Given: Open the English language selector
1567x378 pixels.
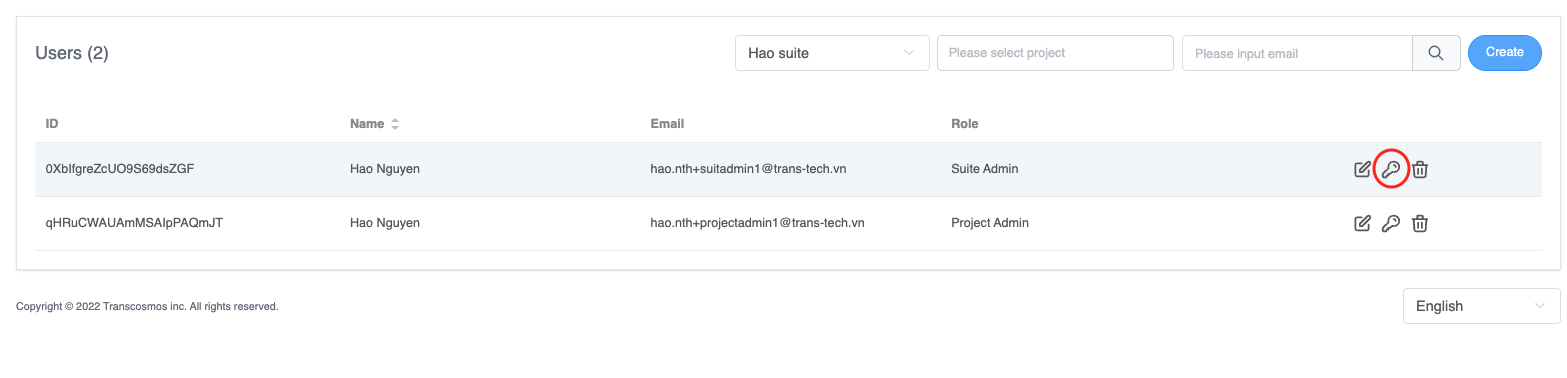Looking at the screenshot, I should point(1481,306).
